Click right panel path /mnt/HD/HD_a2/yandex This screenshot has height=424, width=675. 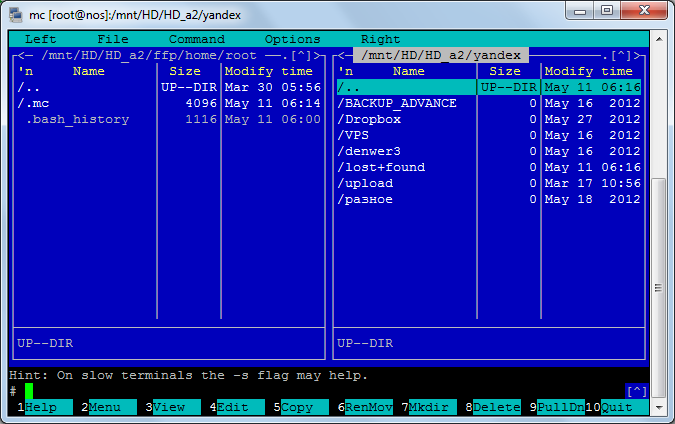click(x=441, y=56)
